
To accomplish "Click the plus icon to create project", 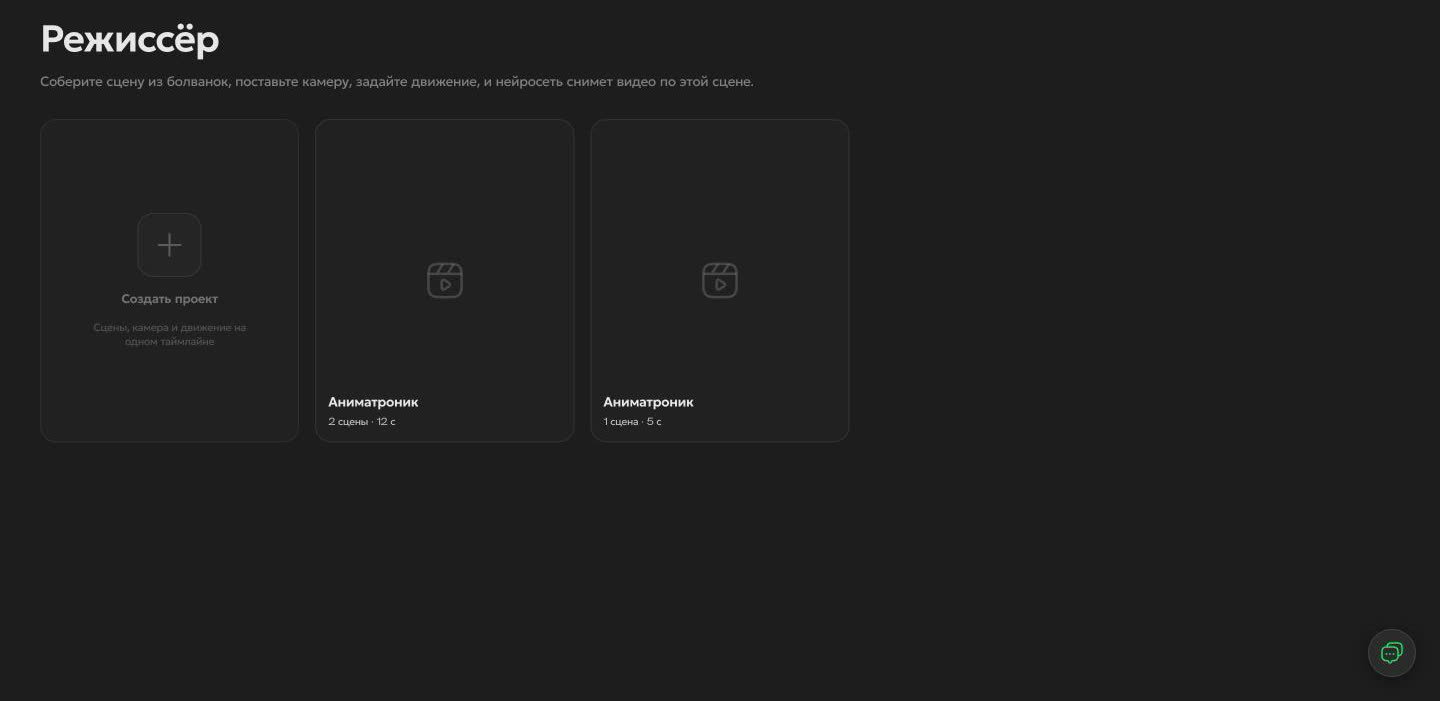I will pyautogui.click(x=169, y=245).
